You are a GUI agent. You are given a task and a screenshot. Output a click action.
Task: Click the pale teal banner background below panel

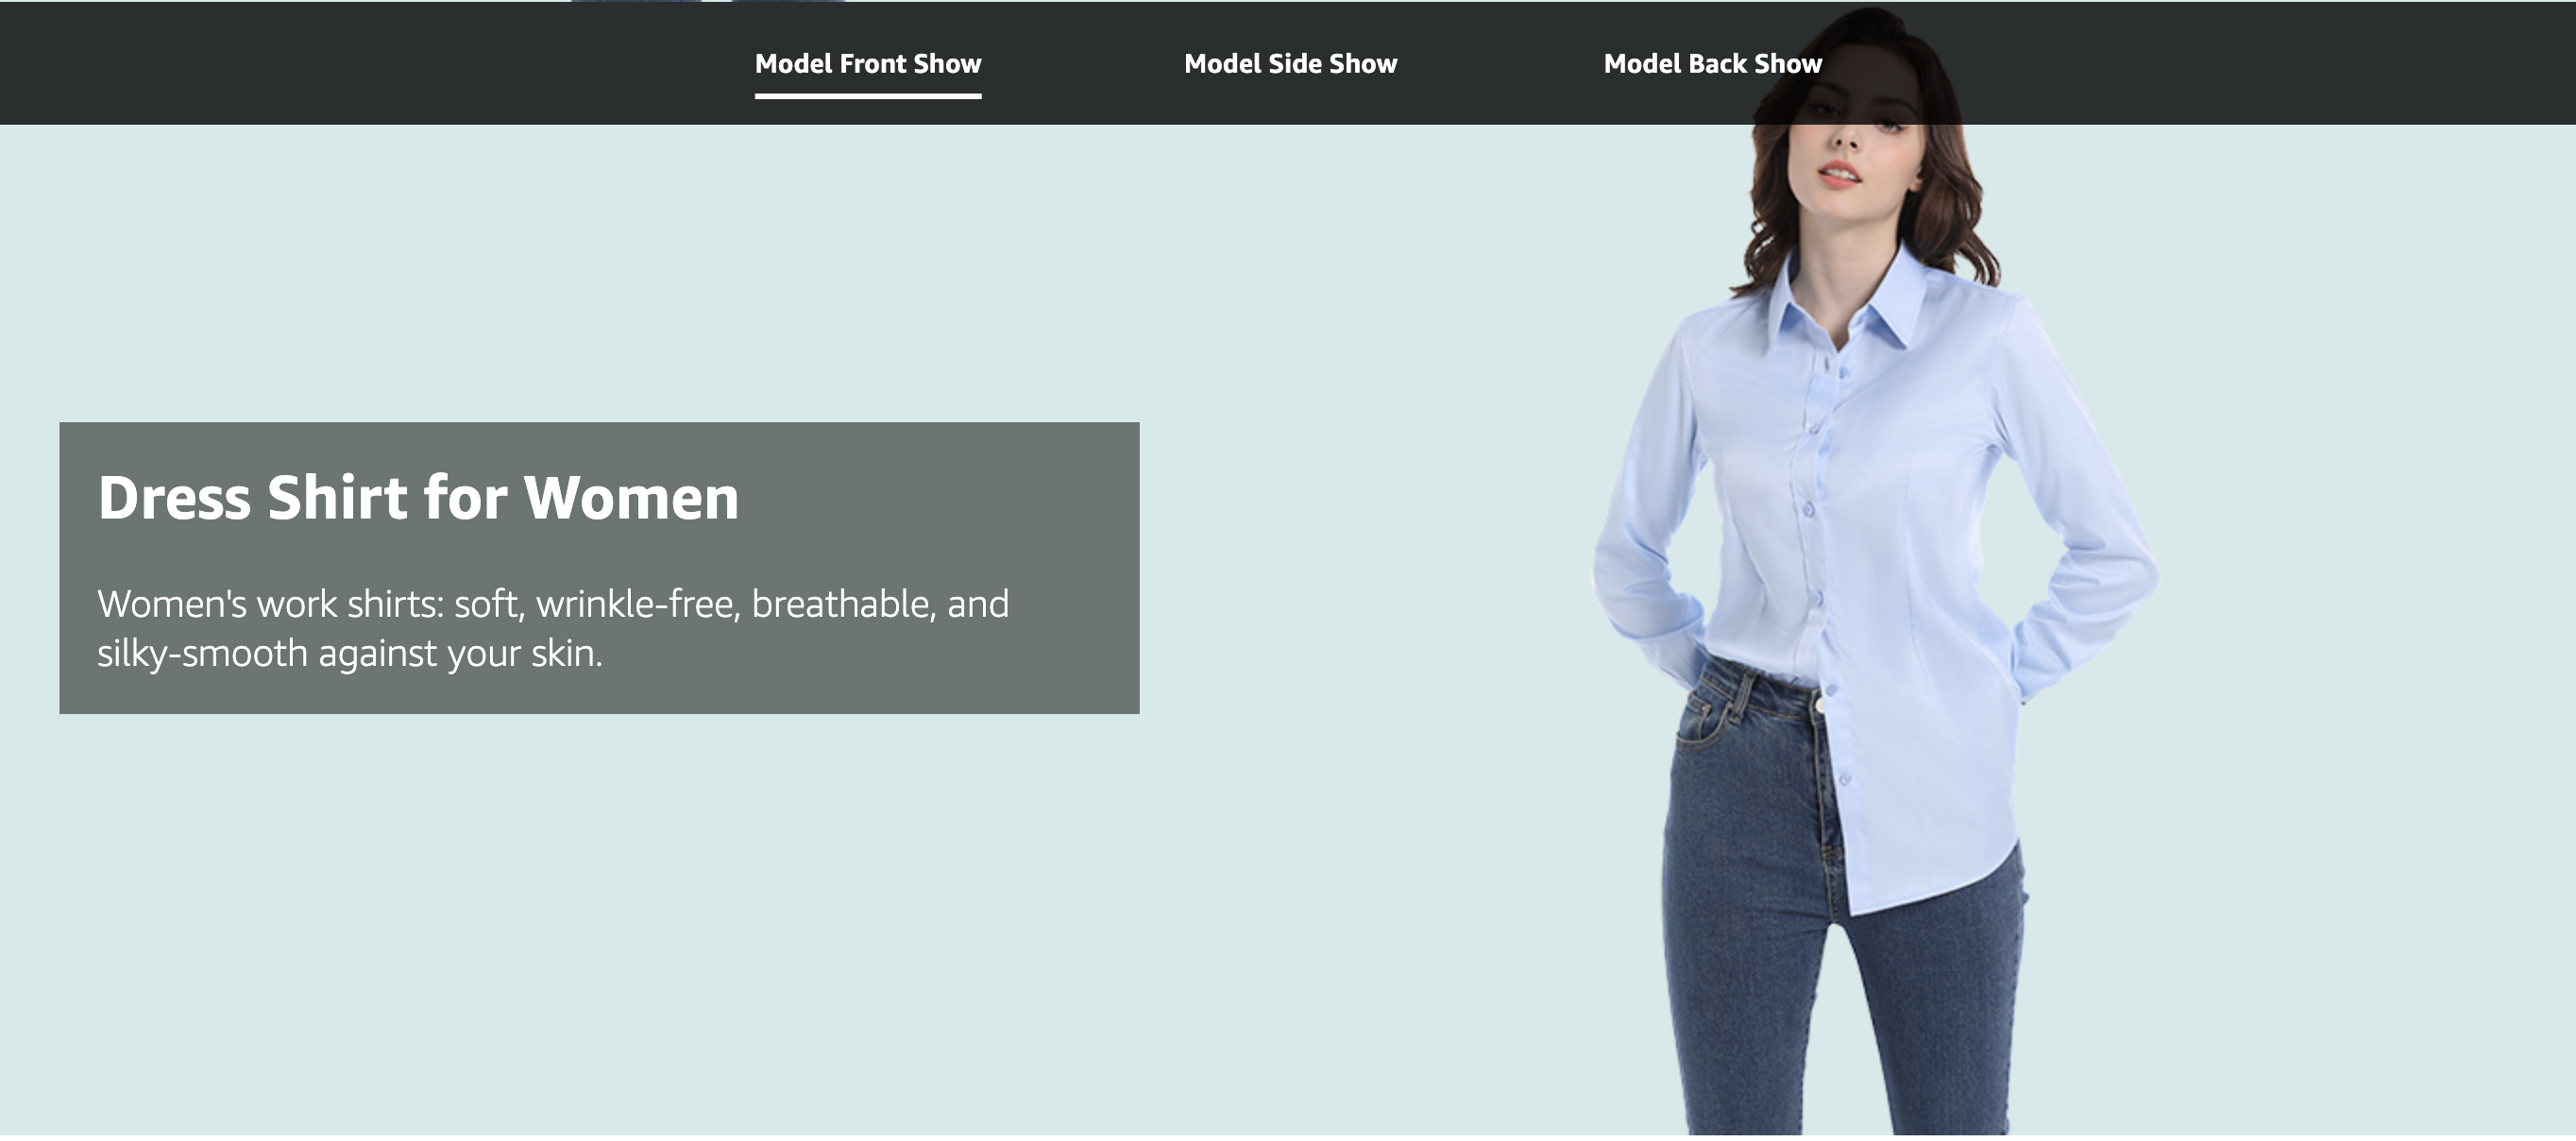600,920
